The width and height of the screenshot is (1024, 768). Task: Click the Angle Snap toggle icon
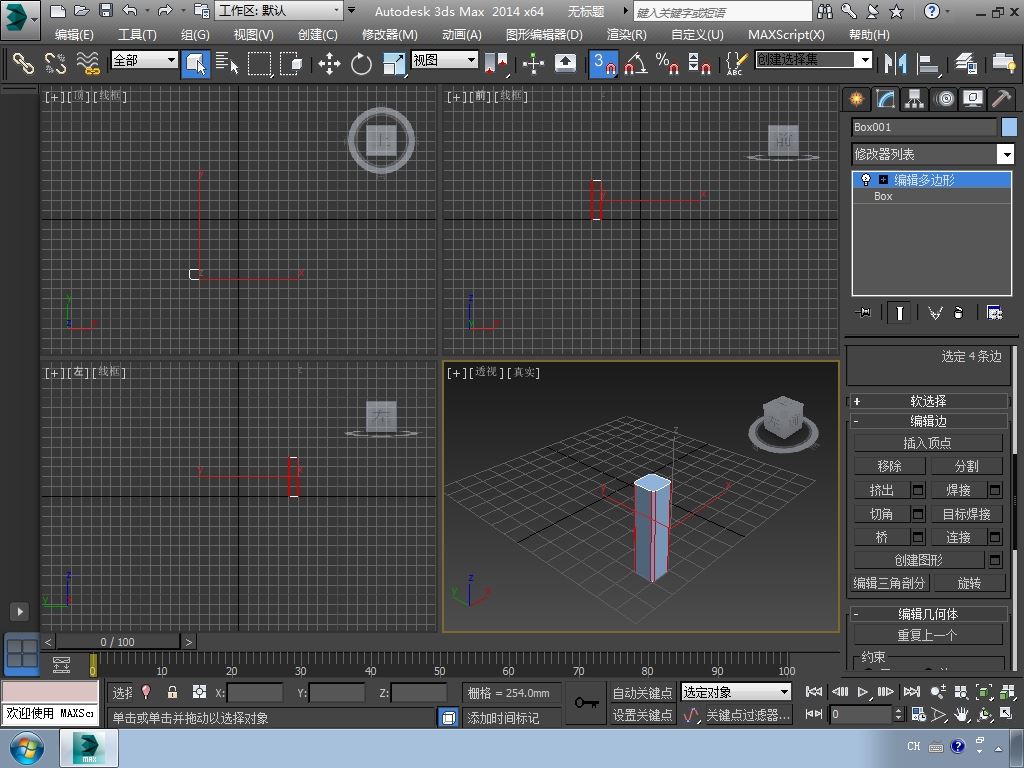tap(635, 64)
